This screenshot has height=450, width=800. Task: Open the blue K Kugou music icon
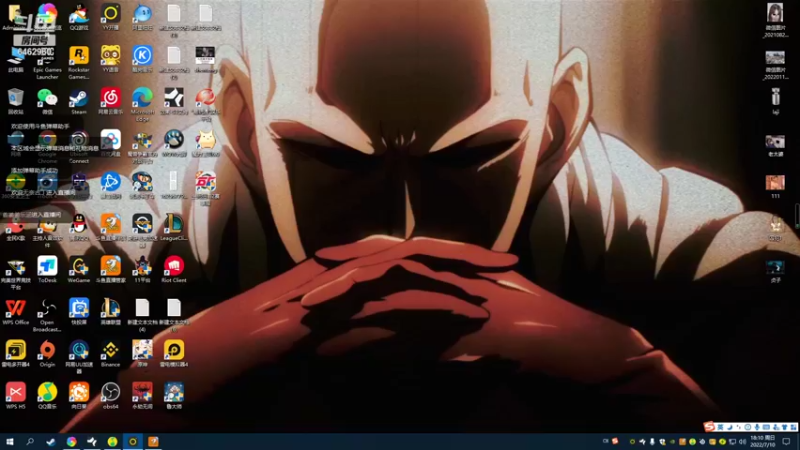click(142, 55)
